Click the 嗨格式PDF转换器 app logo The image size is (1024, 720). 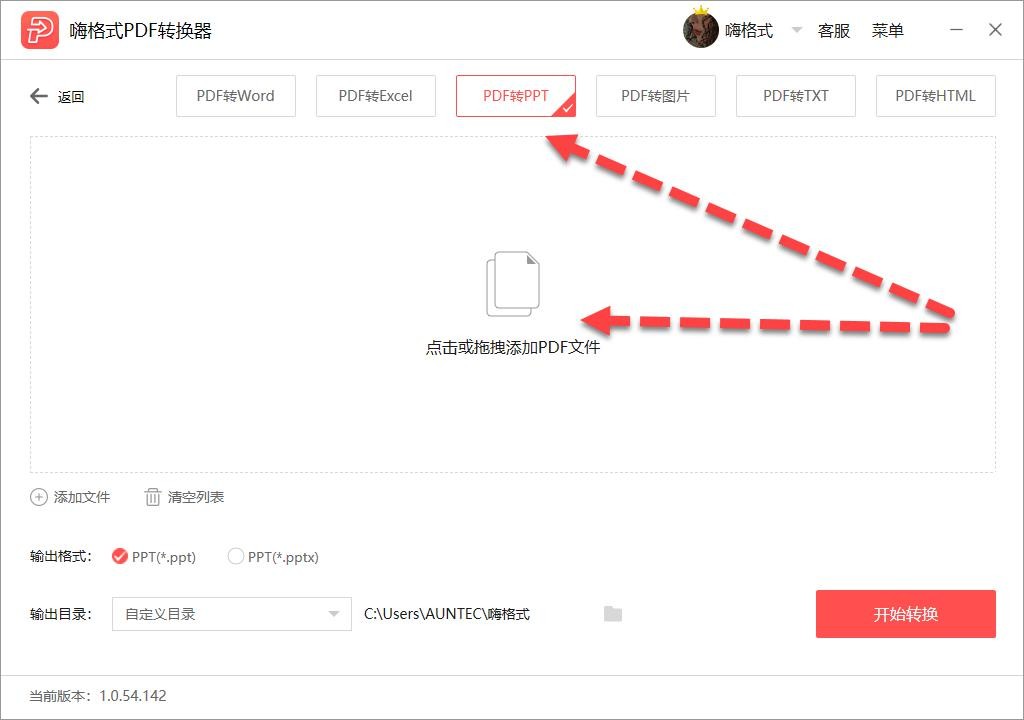click(x=40, y=30)
